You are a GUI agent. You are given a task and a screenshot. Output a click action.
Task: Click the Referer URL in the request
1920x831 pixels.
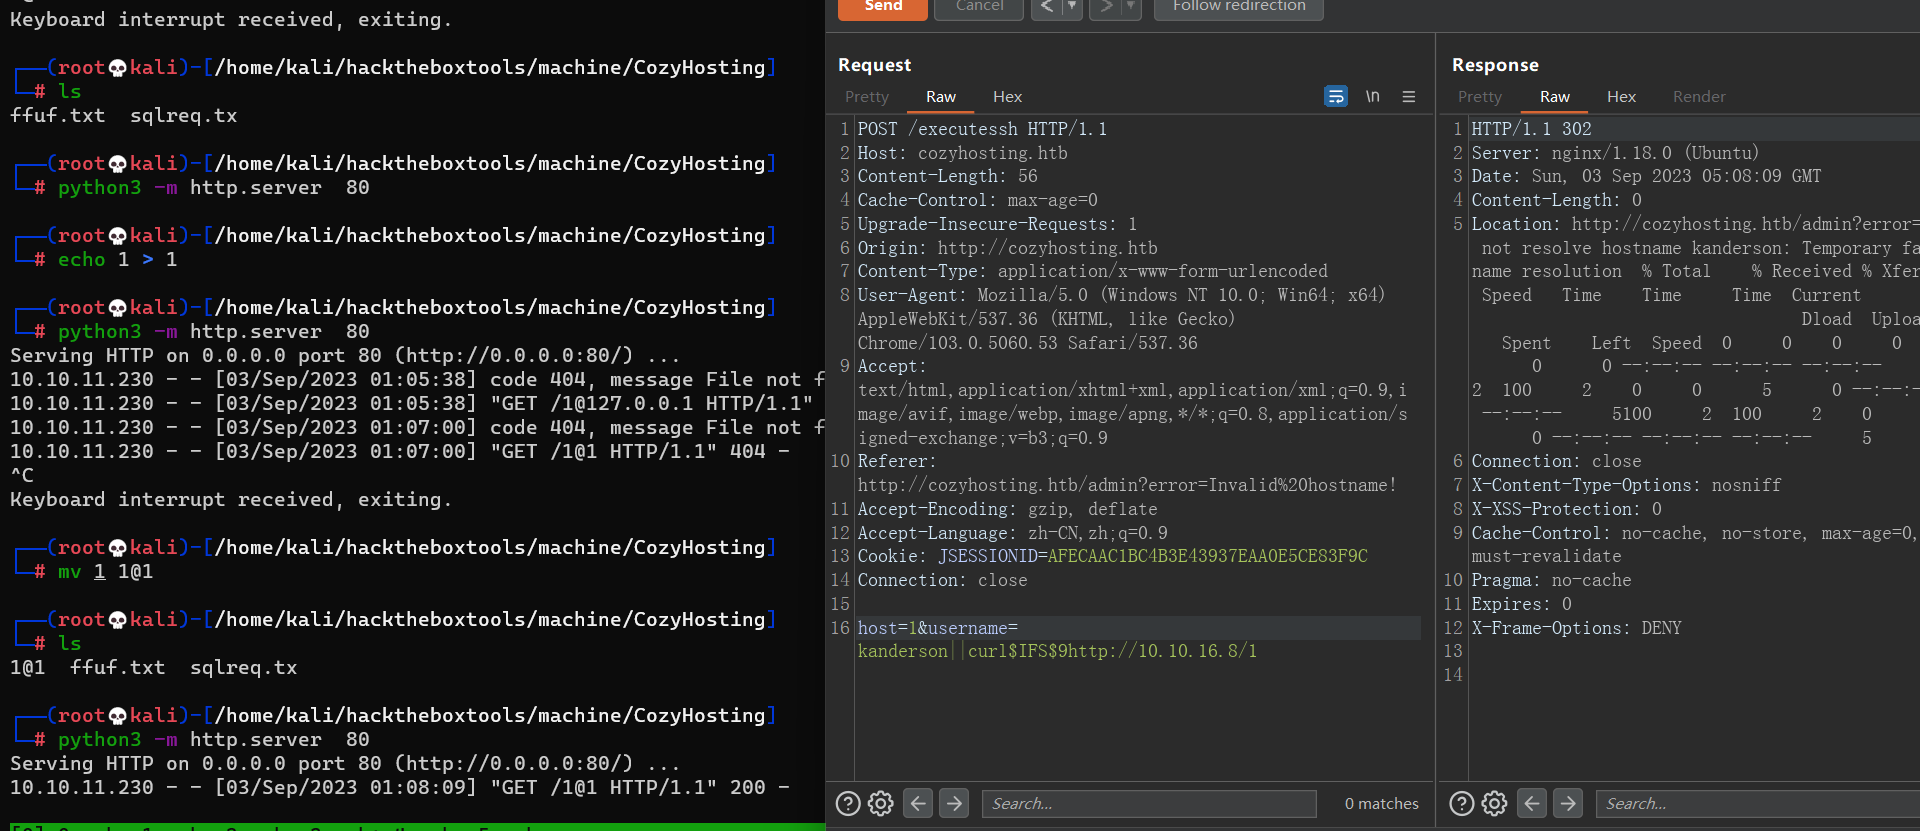[x=1127, y=485]
